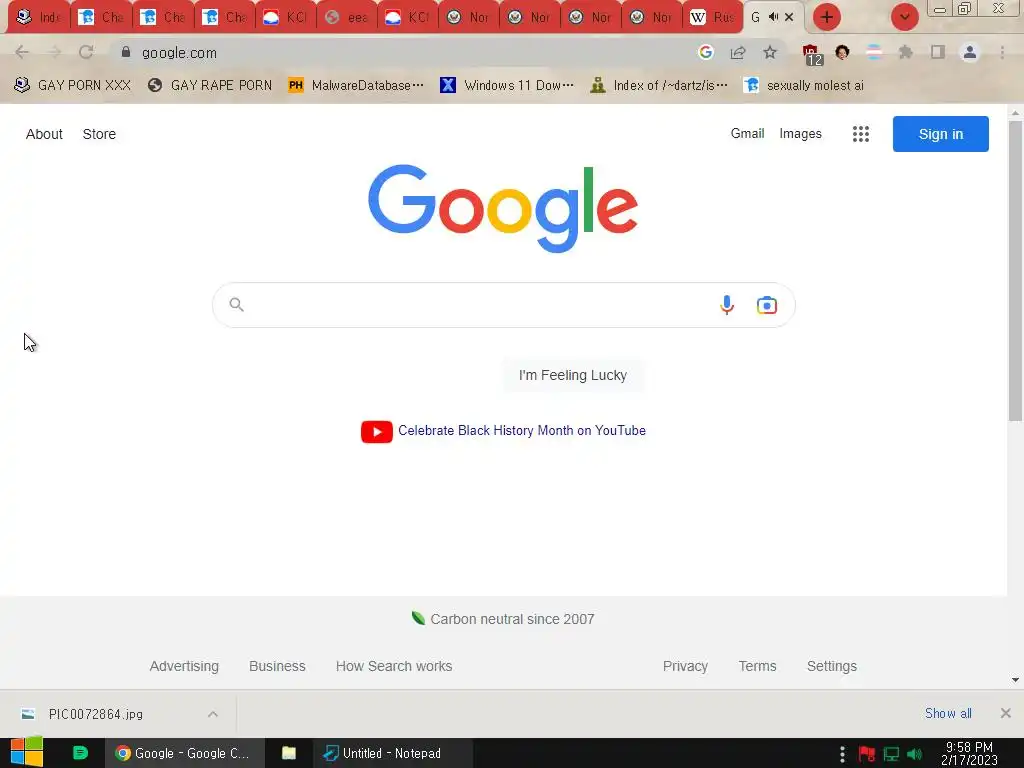The width and height of the screenshot is (1024, 768).
Task: Click Show all downloads
Action: pos(948,713)
